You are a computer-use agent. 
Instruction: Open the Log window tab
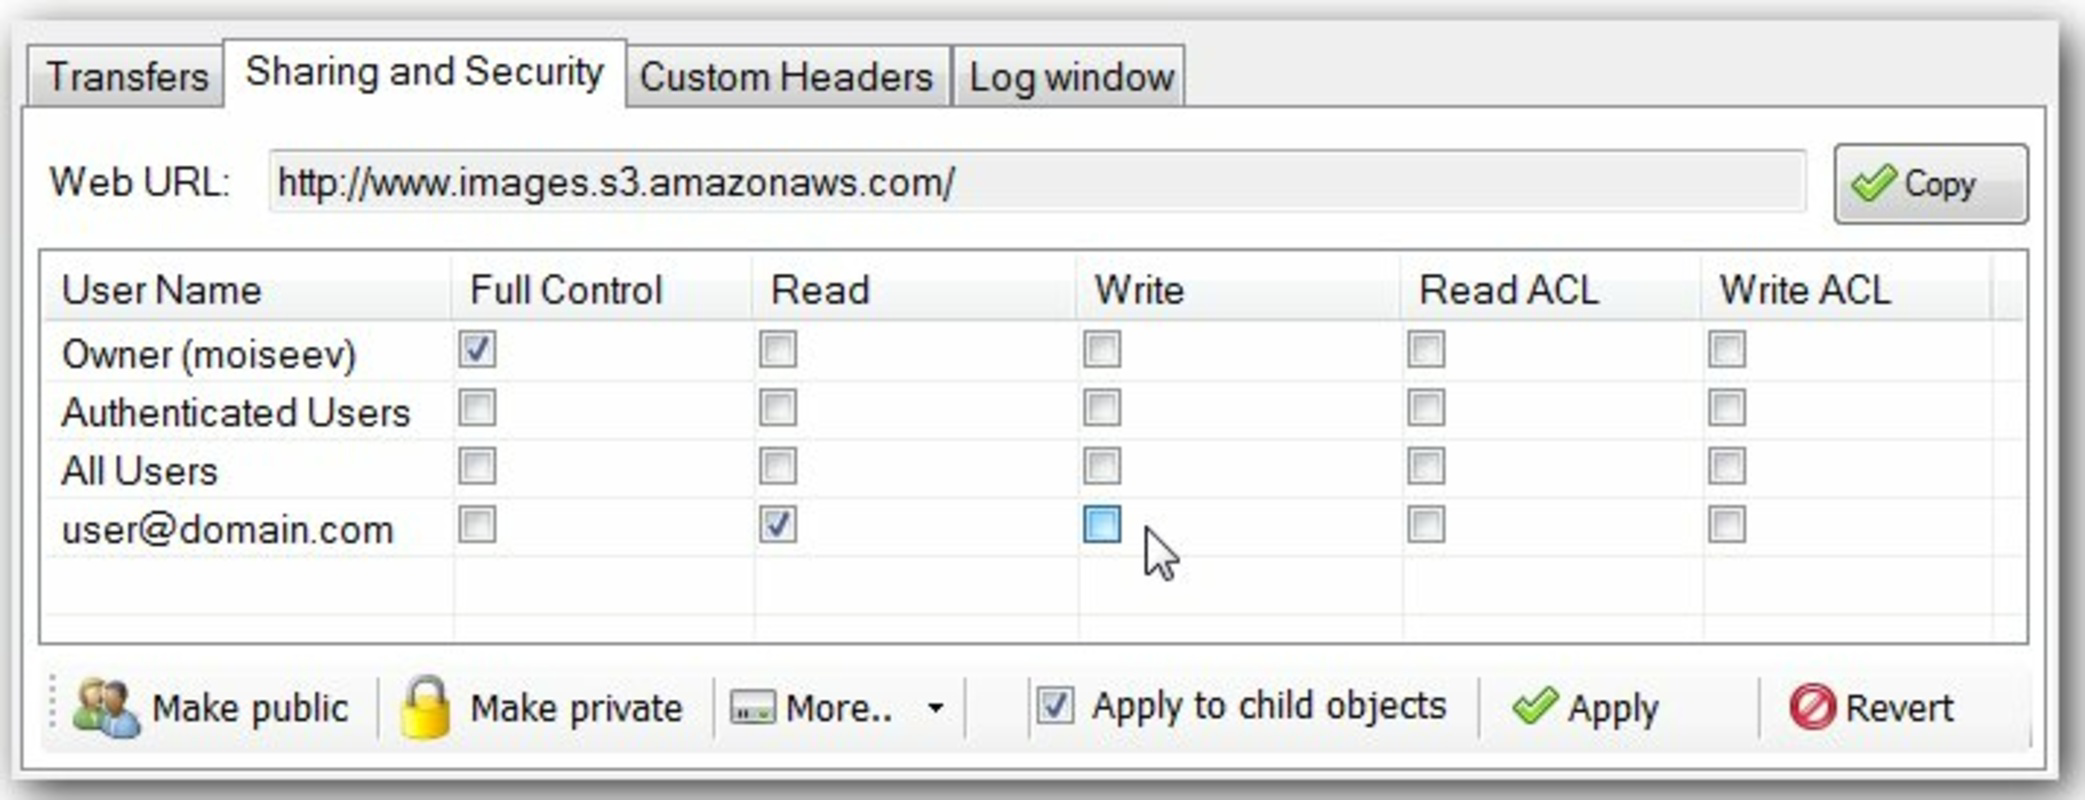point(1070,76)
